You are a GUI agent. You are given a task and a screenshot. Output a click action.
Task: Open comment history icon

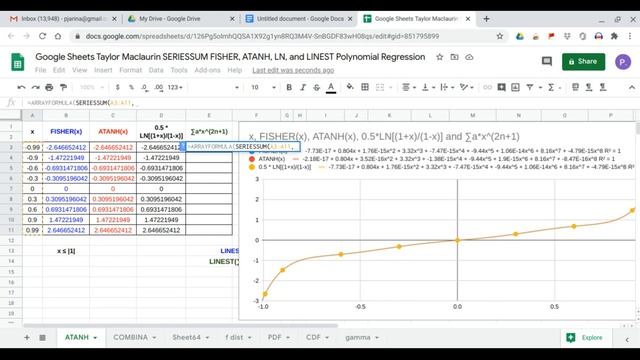547,62
